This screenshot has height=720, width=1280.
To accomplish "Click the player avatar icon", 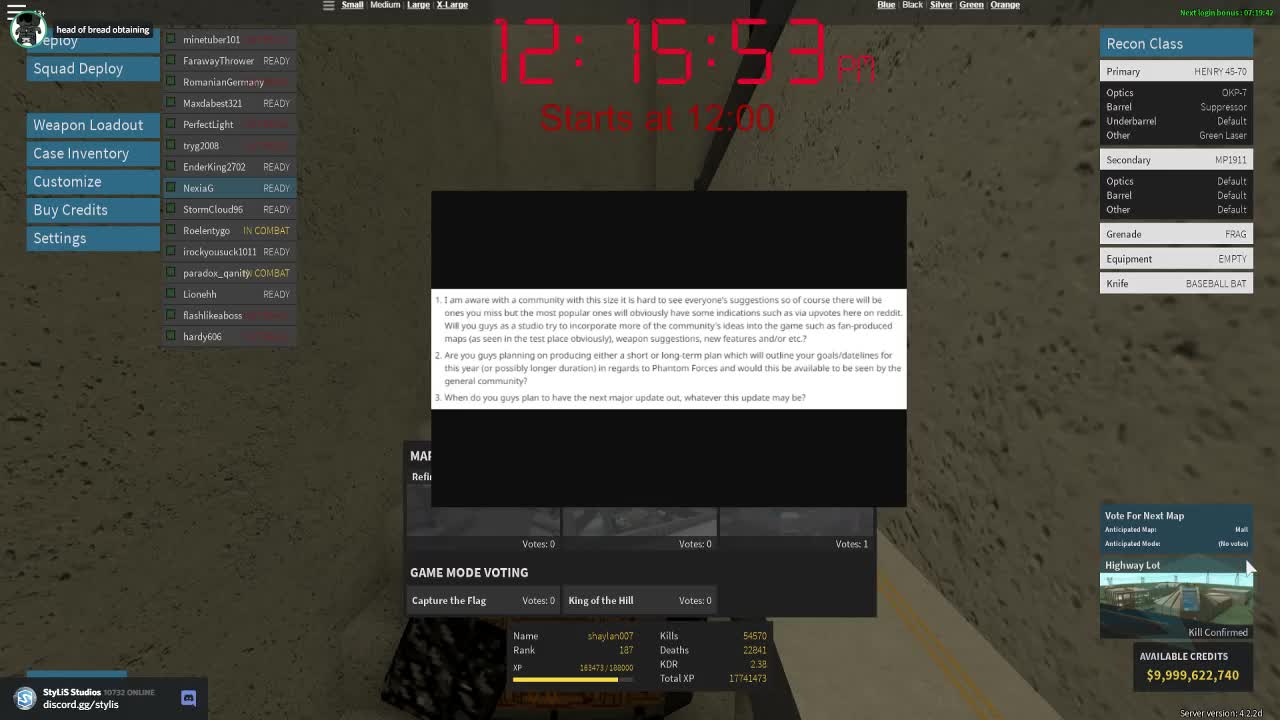I will (28, 30).
